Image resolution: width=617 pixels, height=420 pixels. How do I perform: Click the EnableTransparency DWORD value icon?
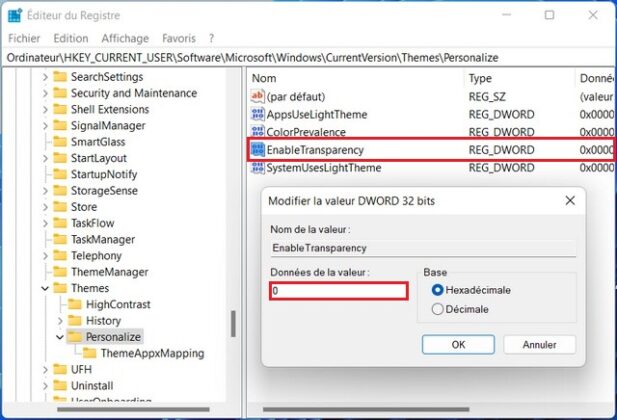[258, 150]
